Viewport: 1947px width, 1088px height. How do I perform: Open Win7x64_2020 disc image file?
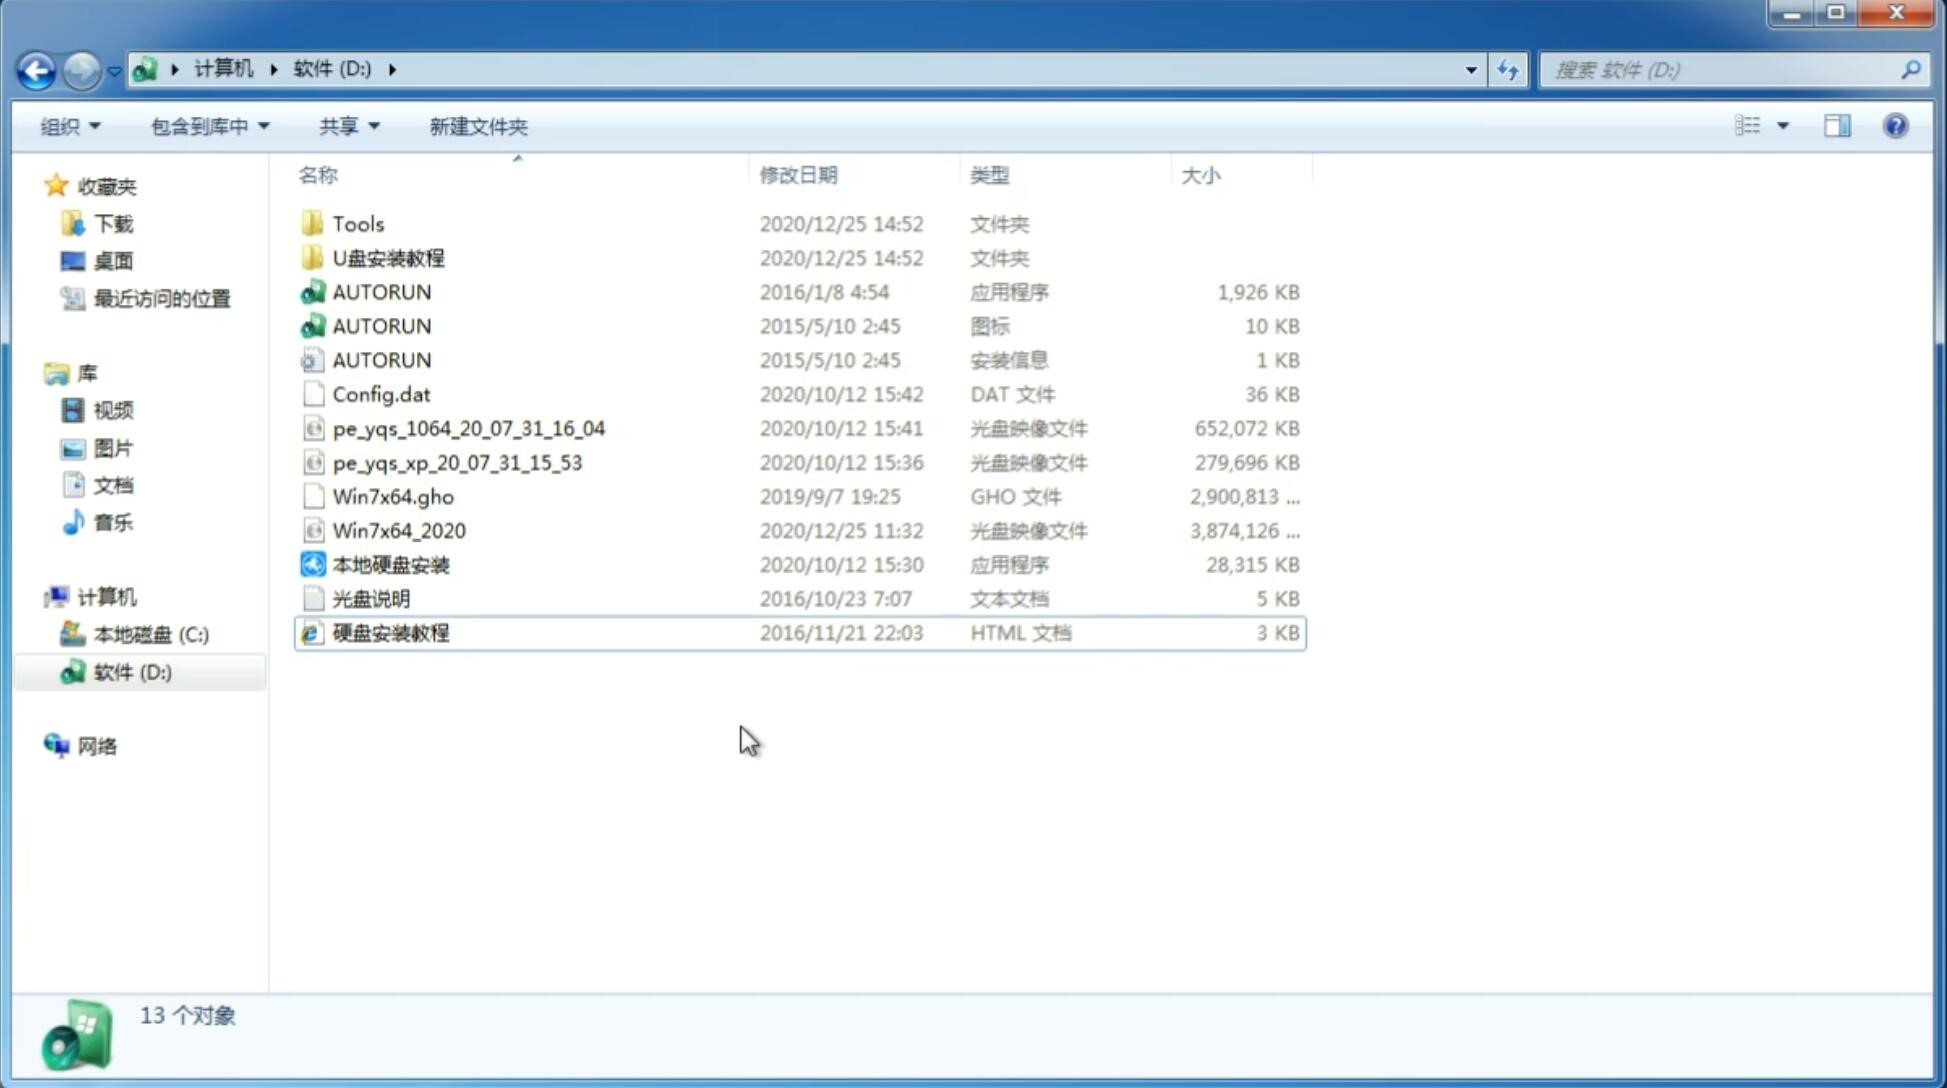pyautogui.click(x=397, y=529)
